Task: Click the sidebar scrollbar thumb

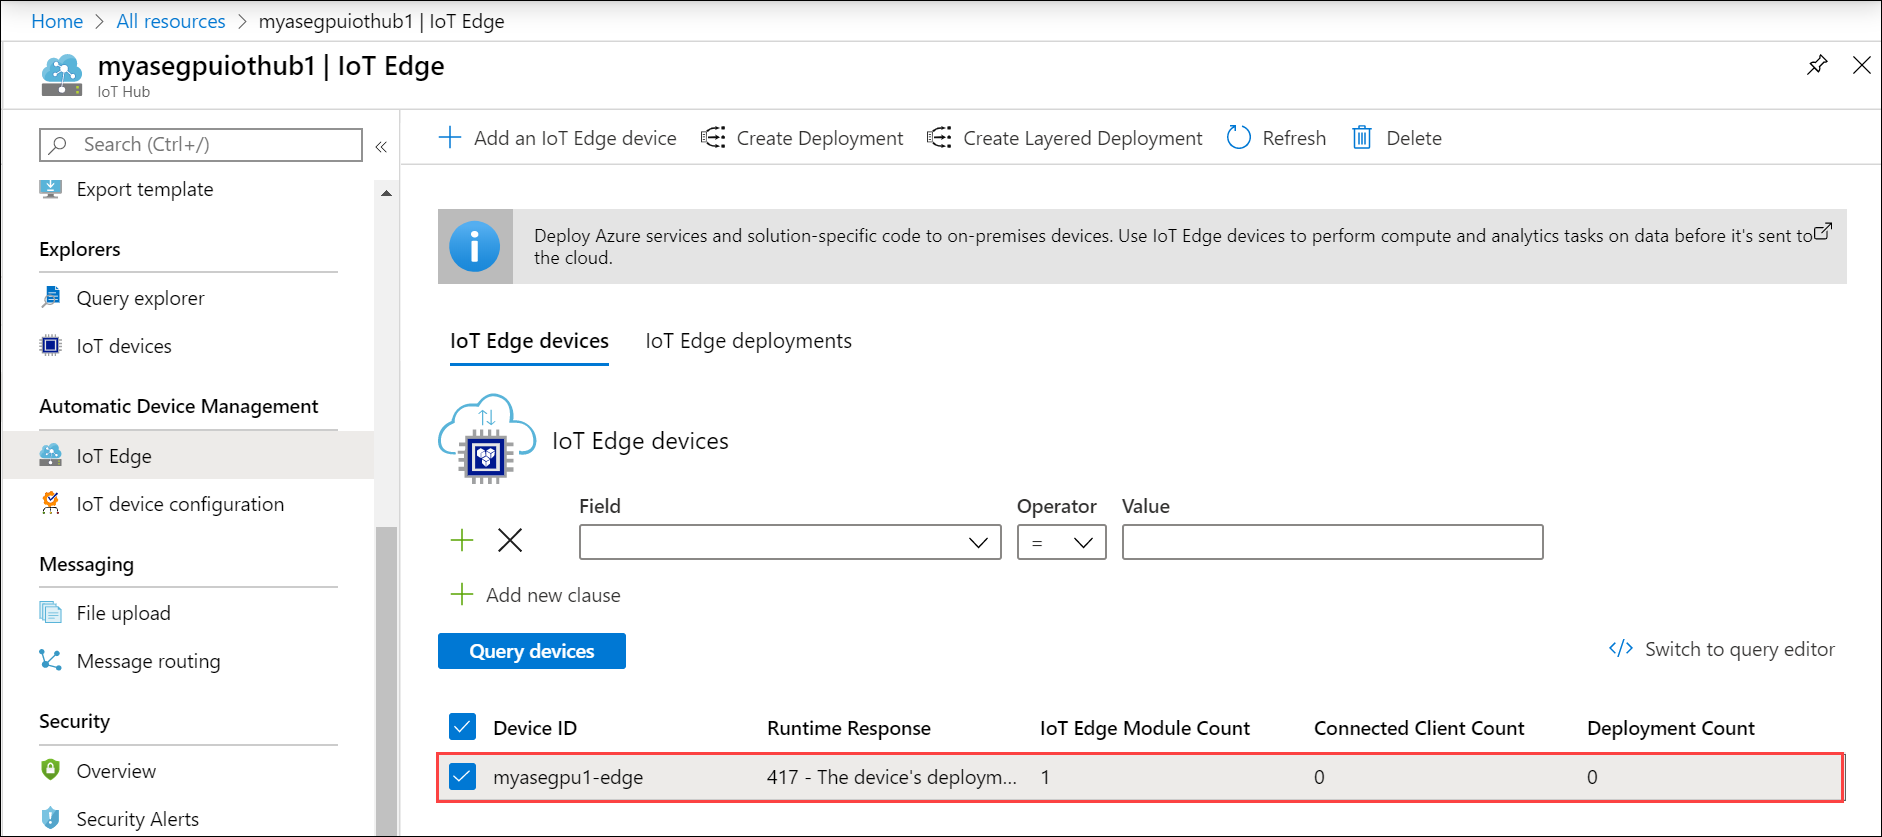Action: [x=386, y=680]
